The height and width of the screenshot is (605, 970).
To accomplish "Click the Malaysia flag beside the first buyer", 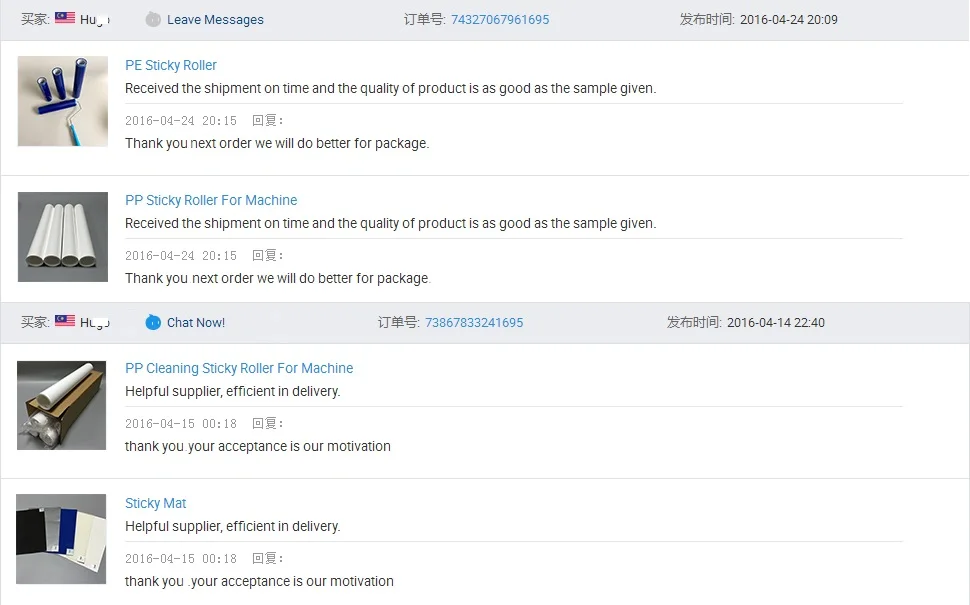I will coord(65,18).
